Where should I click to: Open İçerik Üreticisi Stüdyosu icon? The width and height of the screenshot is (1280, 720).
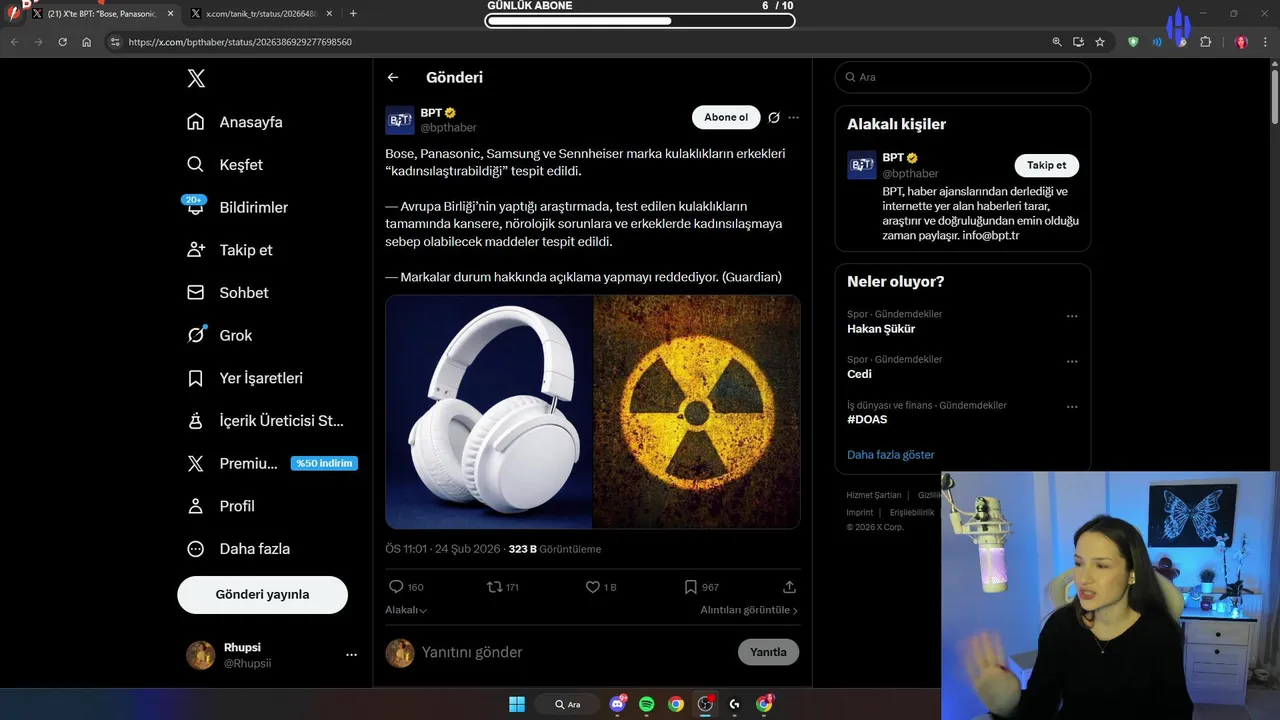tap(196, 421)
